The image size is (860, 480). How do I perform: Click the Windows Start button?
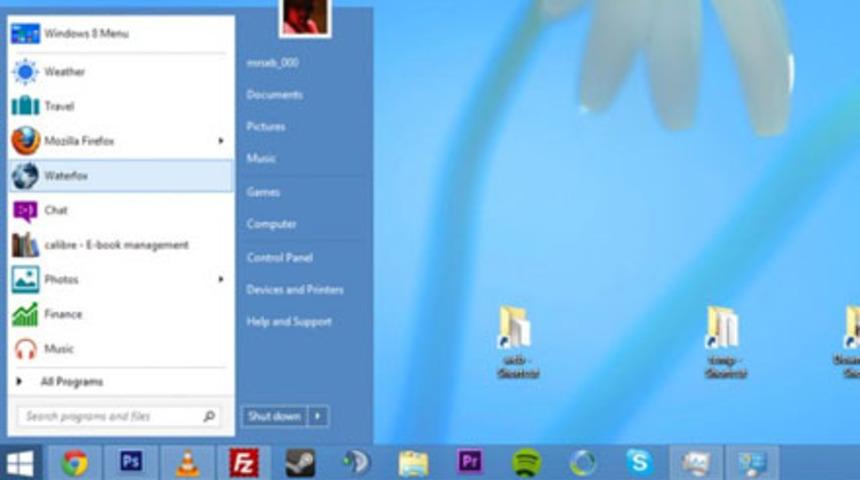(20, 463)
